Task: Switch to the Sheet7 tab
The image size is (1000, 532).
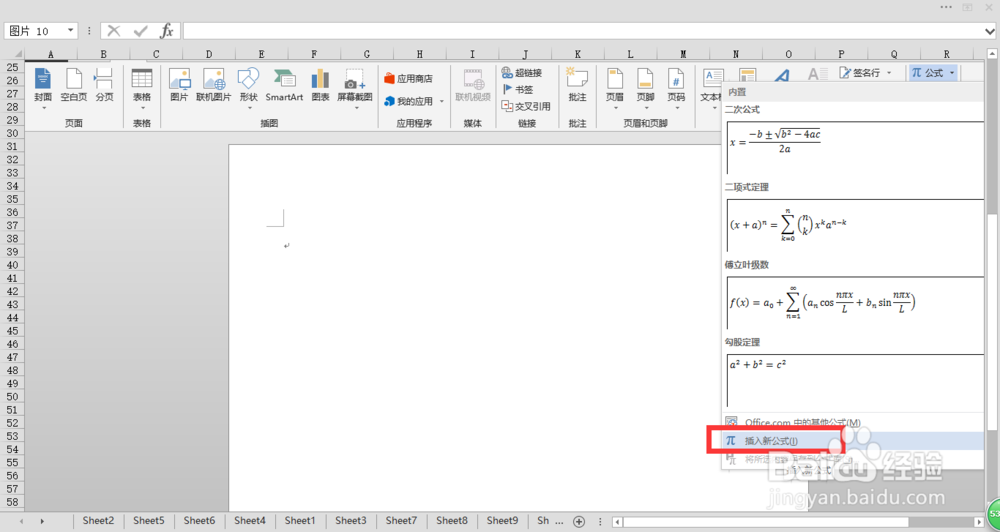Action: 401,521
